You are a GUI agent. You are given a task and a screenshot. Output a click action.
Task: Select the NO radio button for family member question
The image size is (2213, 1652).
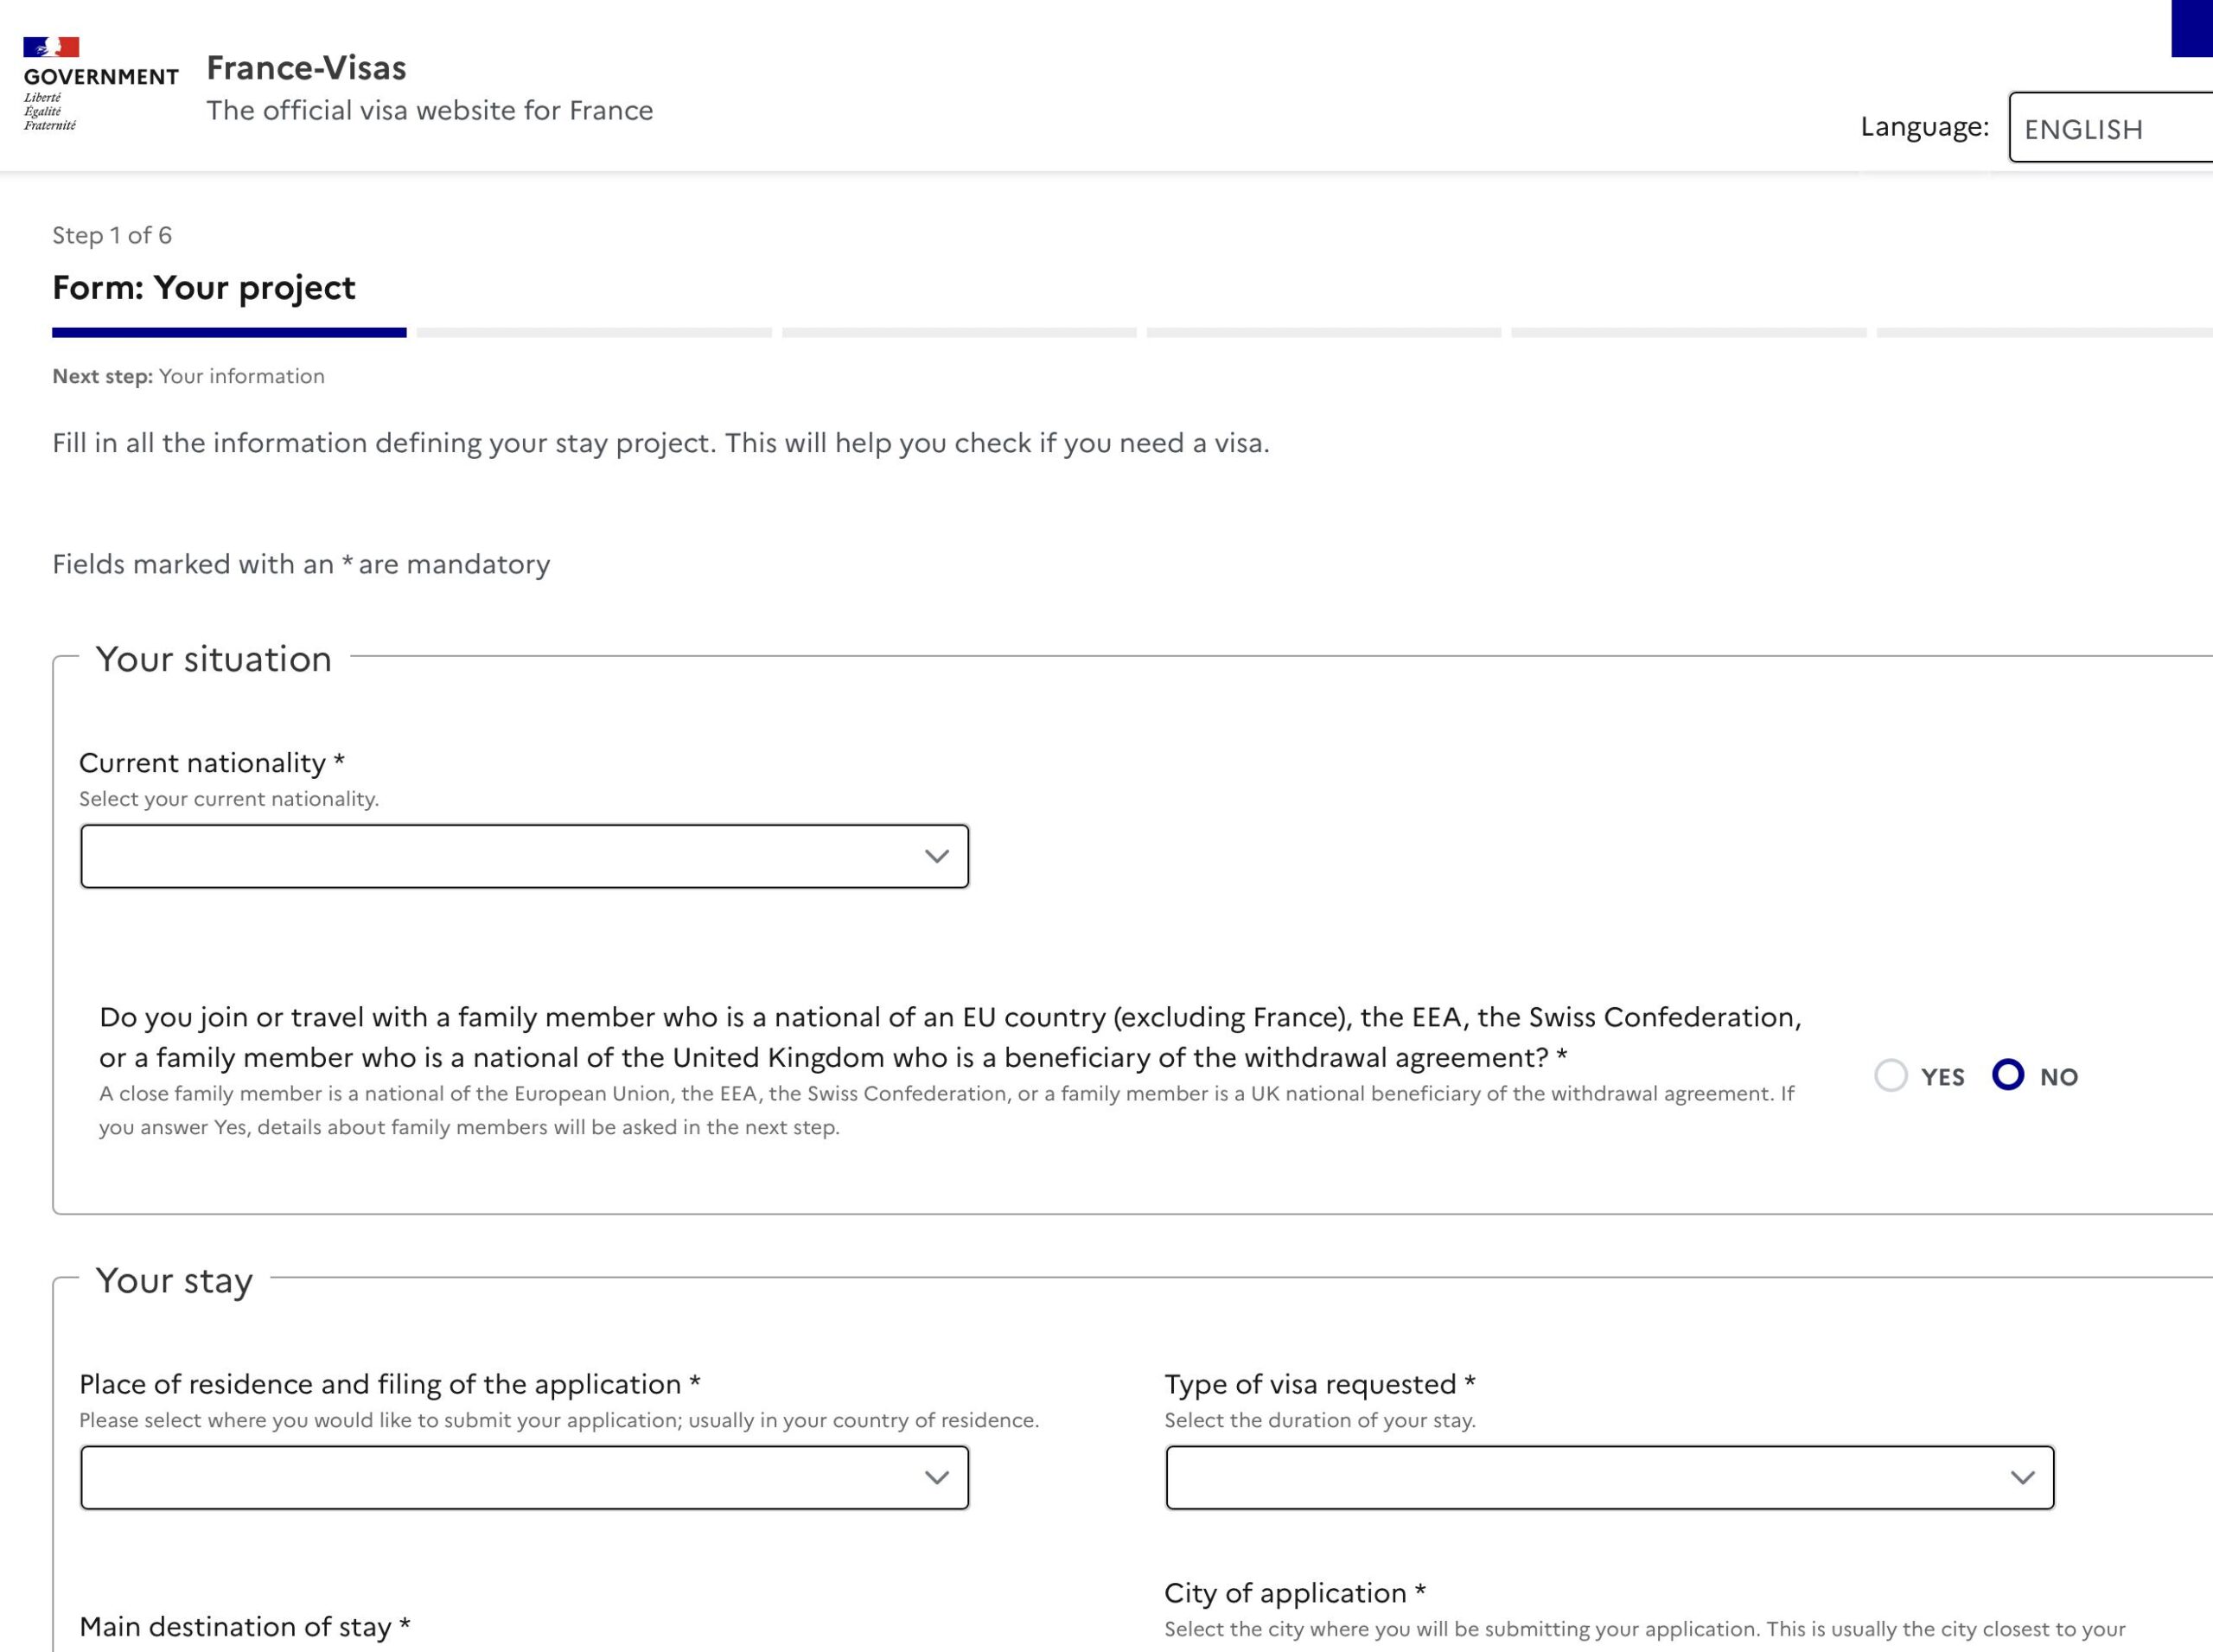2008,1077
